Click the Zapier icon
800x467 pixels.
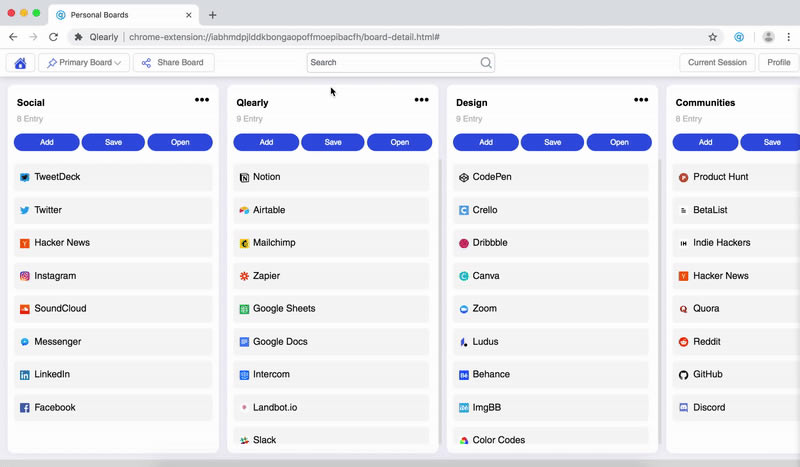[x=244, y=276]
